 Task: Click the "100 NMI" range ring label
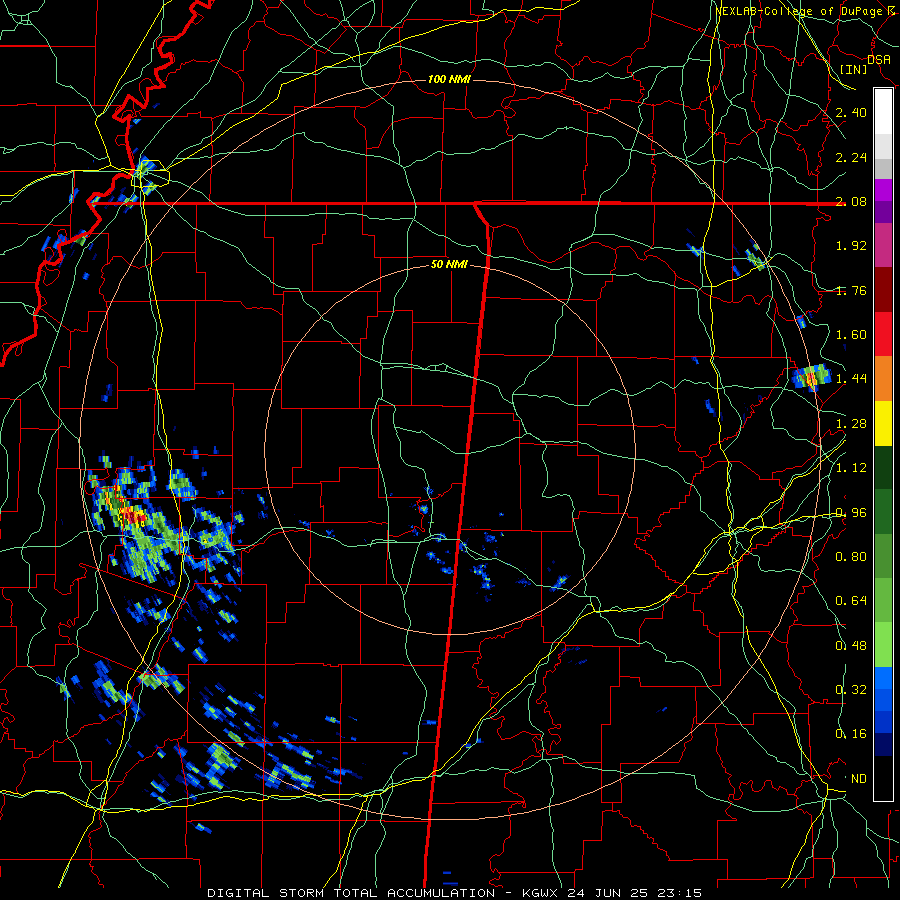449,79
